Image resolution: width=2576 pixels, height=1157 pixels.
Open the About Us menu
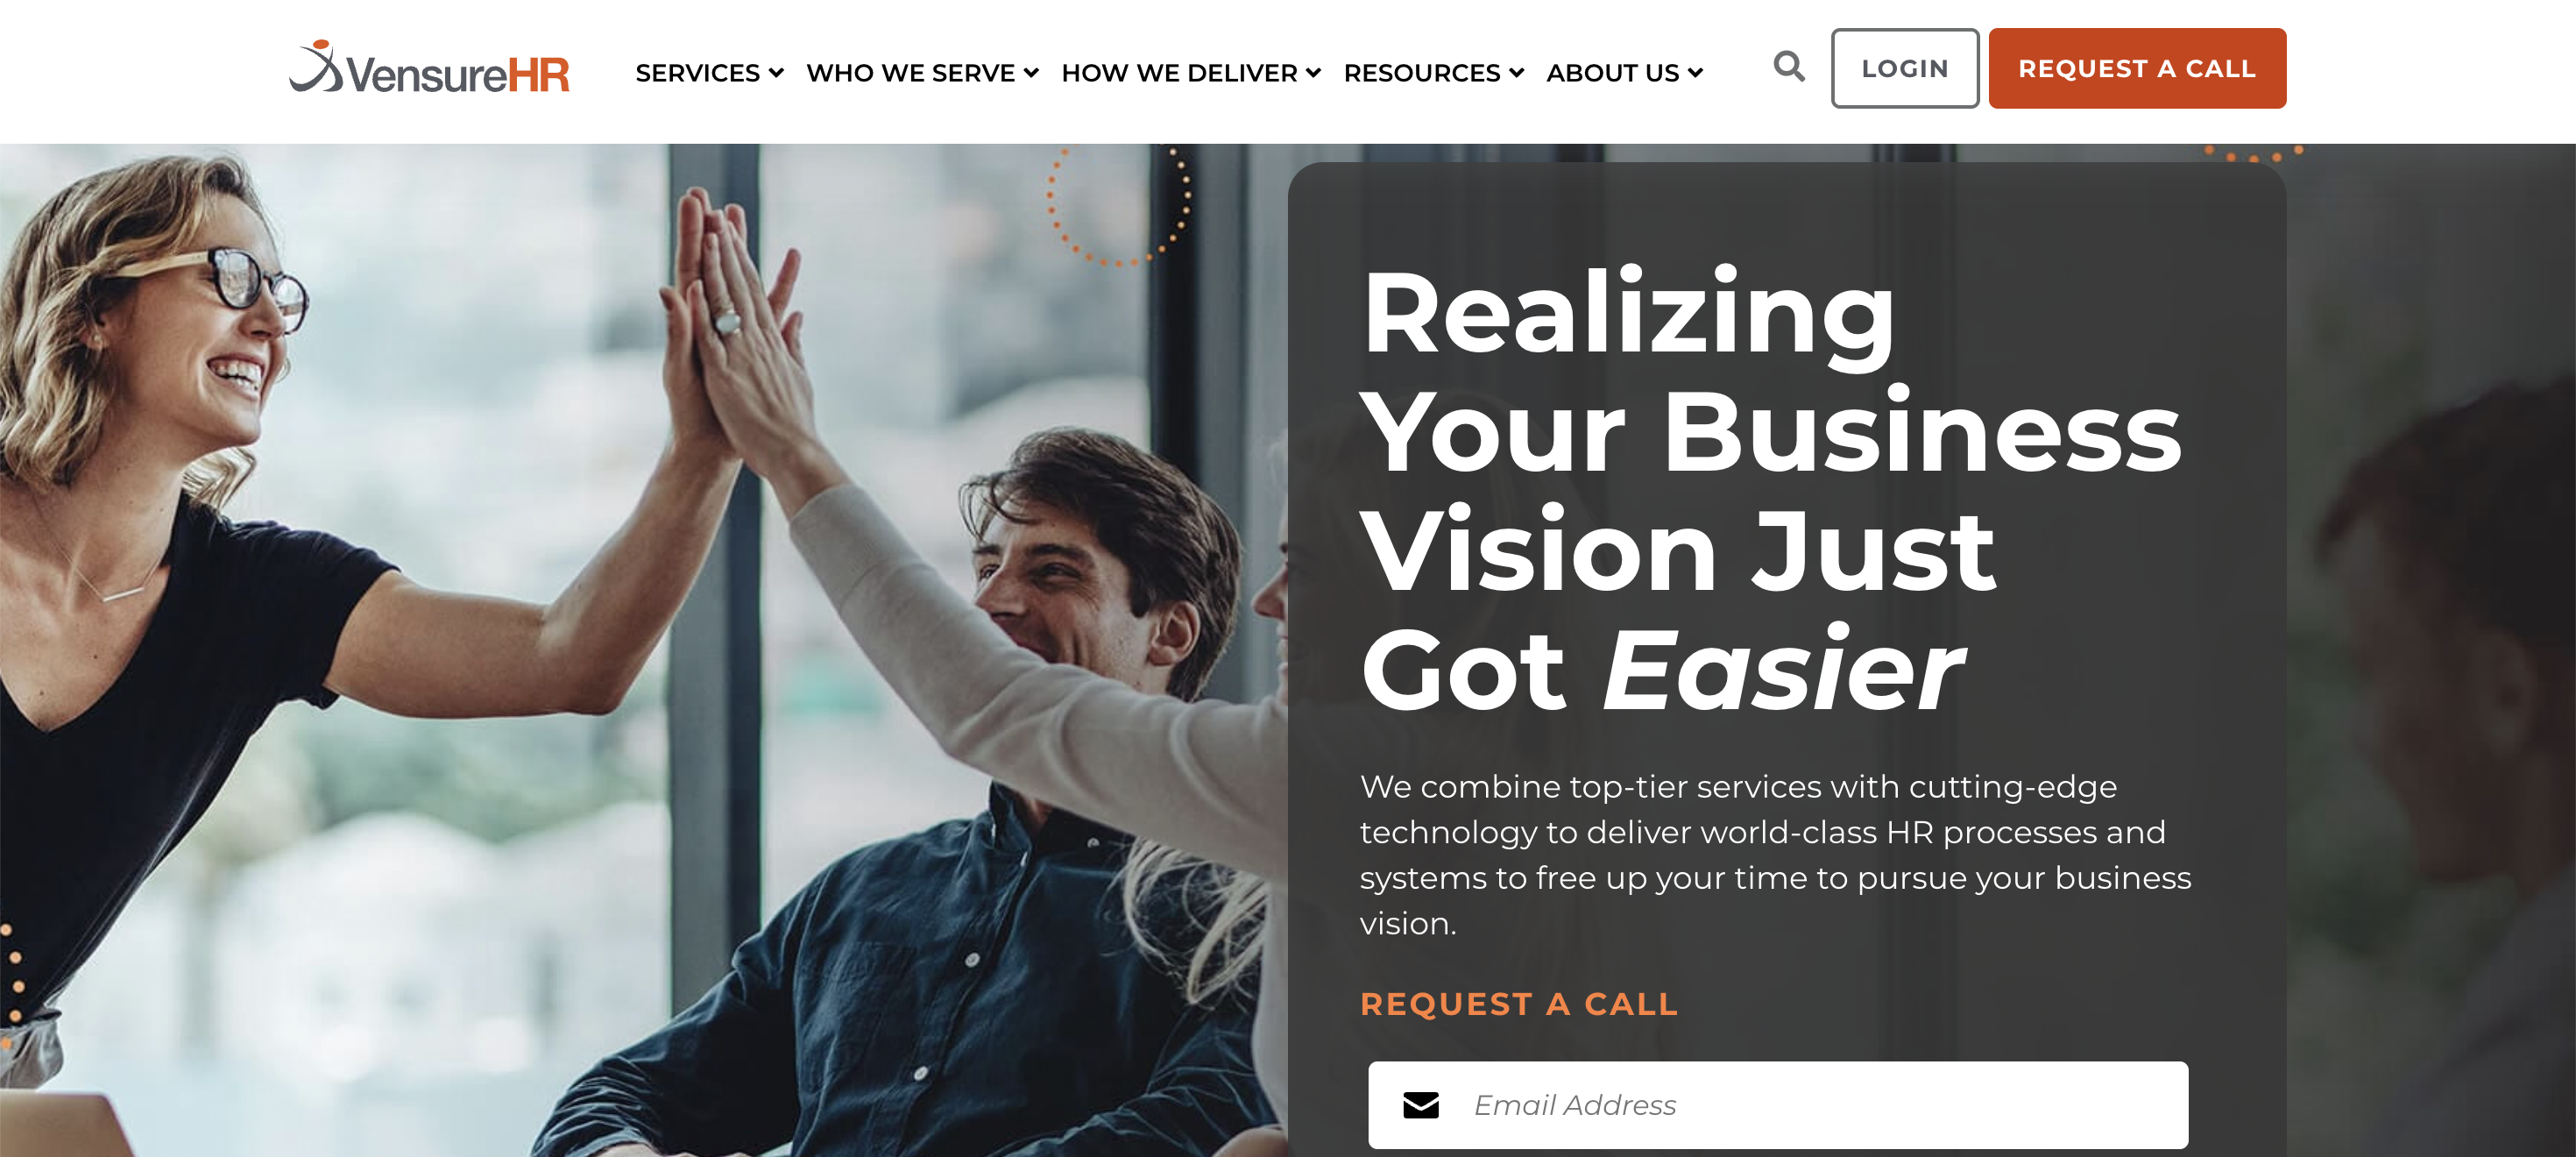[x=1624, y=73]
